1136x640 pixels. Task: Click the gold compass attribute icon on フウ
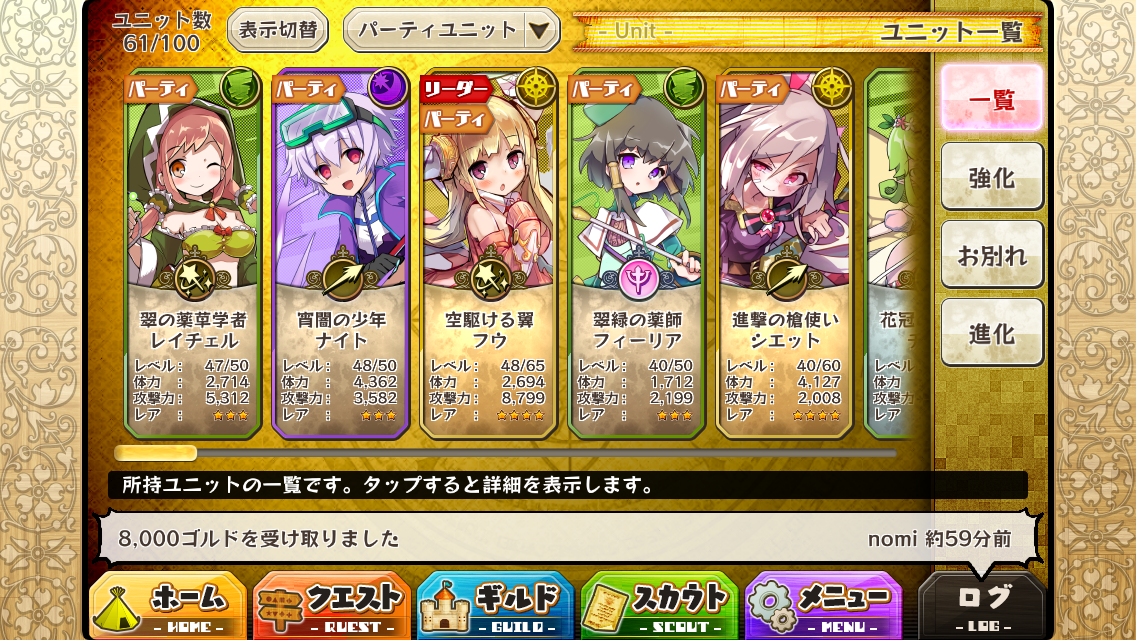tap(535, 88)
